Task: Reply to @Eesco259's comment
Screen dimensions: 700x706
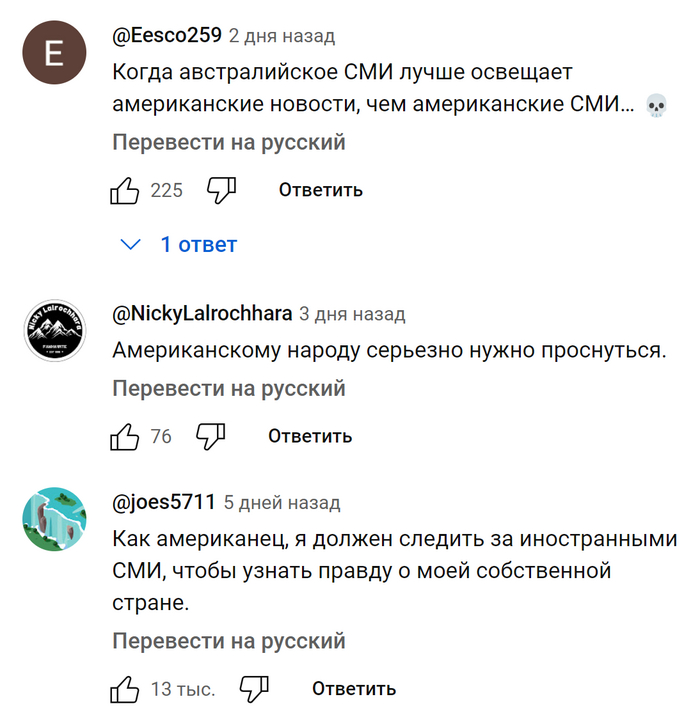Action: point(320,190)
